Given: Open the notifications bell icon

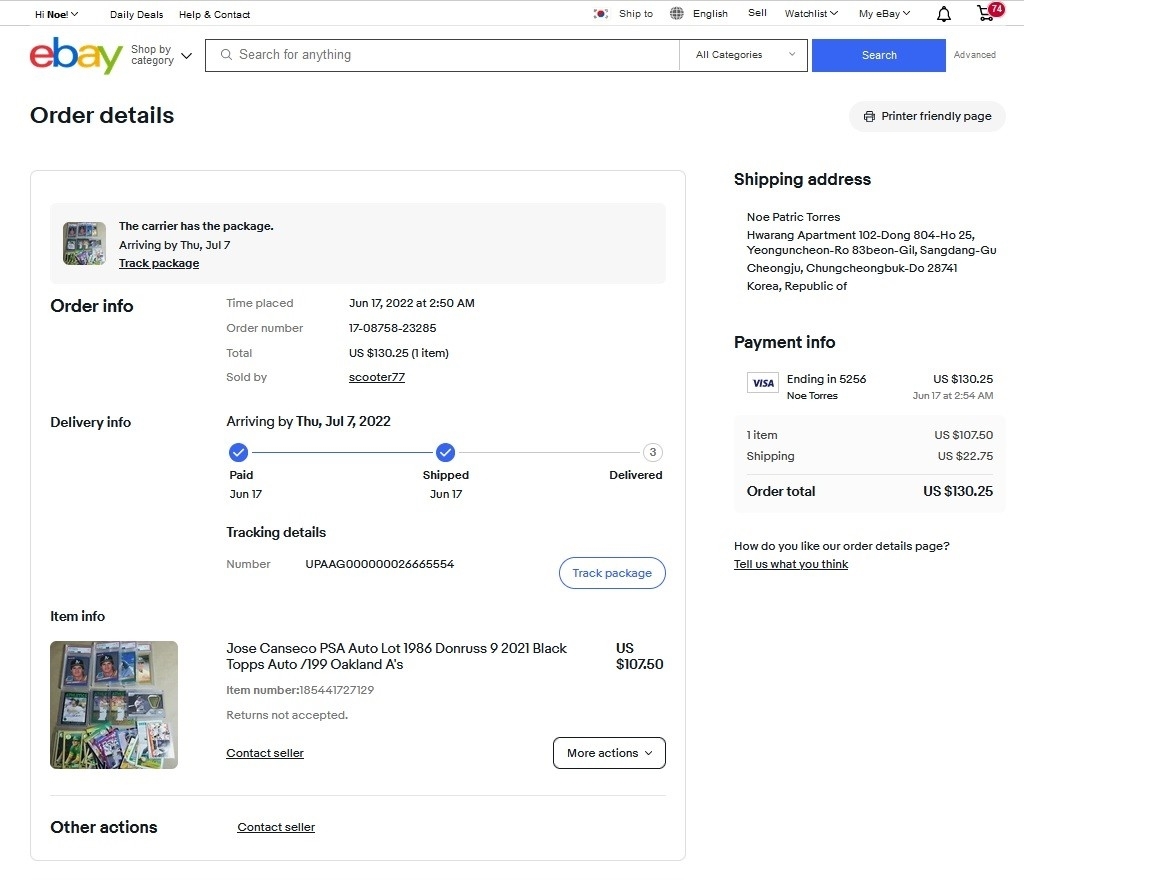Looking at the screenshot, I should pyautogui.click(x=943, y=14).
